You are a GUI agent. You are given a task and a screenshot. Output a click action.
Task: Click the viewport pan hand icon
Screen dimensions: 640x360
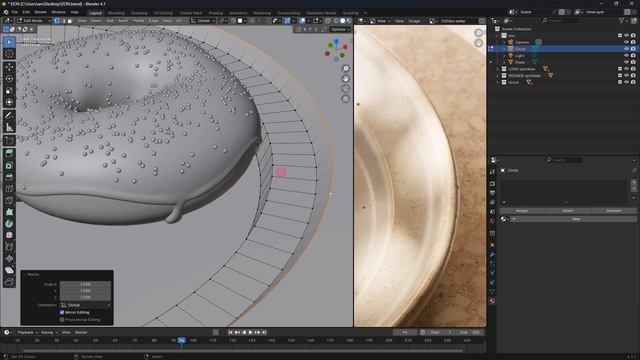coord(346,79)
